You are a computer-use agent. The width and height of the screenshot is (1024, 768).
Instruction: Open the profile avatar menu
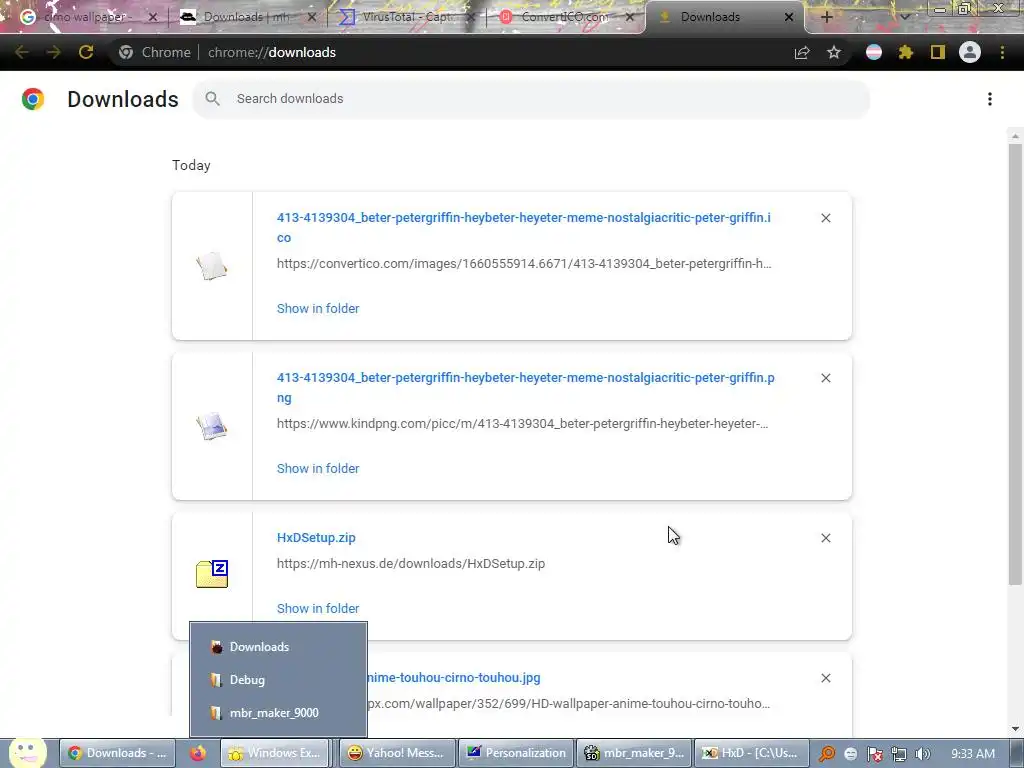[970, 52]
